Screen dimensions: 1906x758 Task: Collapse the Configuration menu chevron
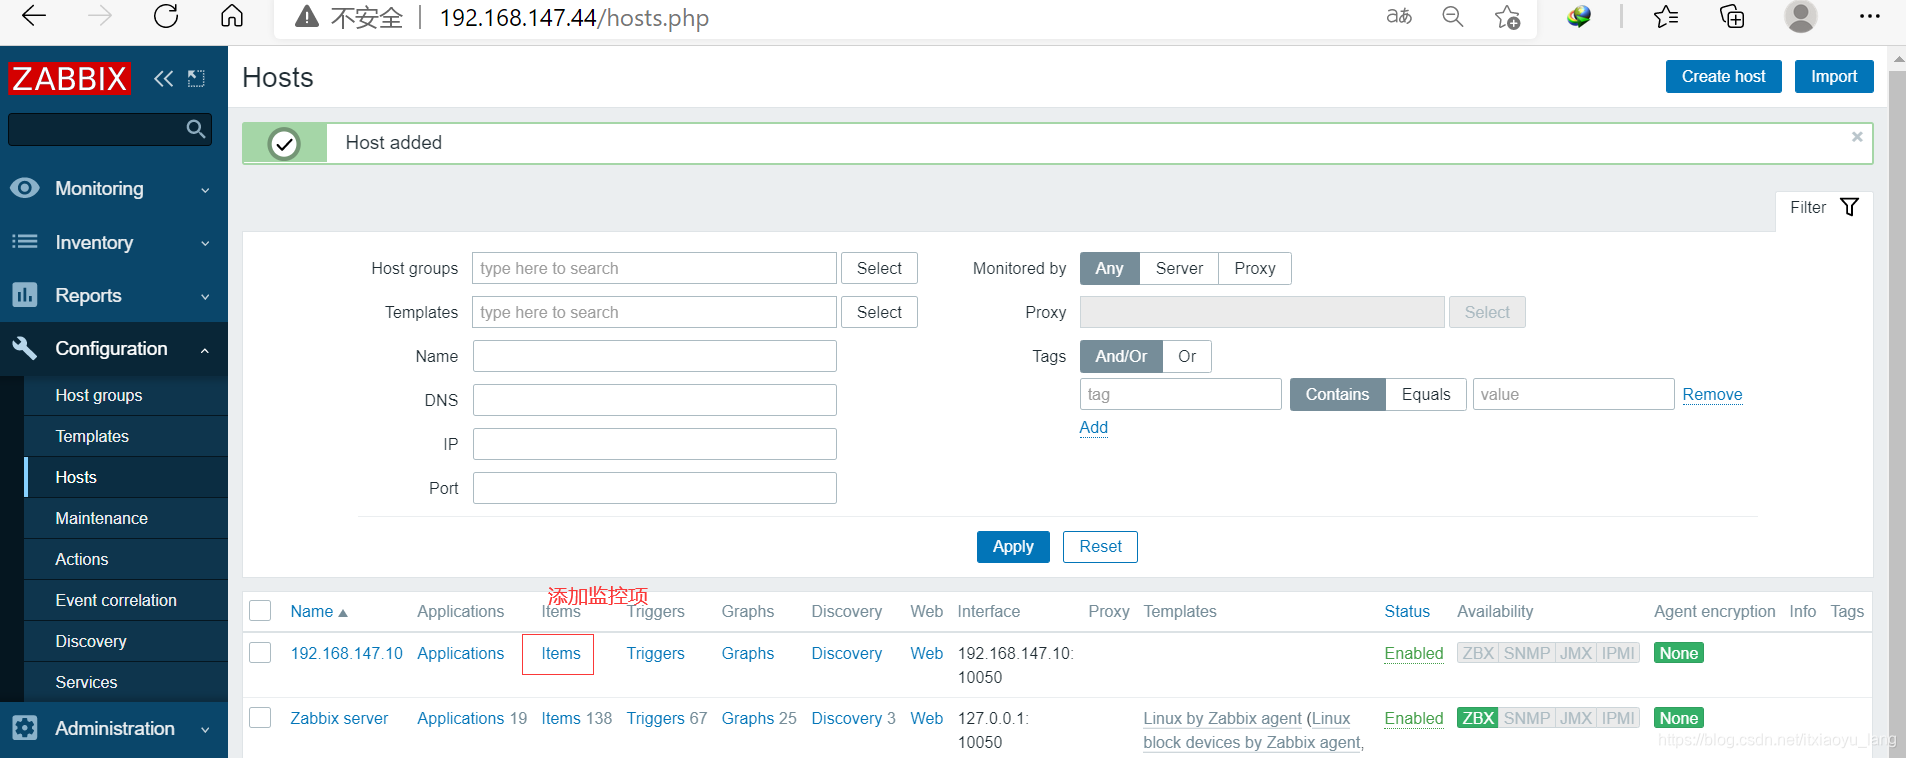coord(205,350)
